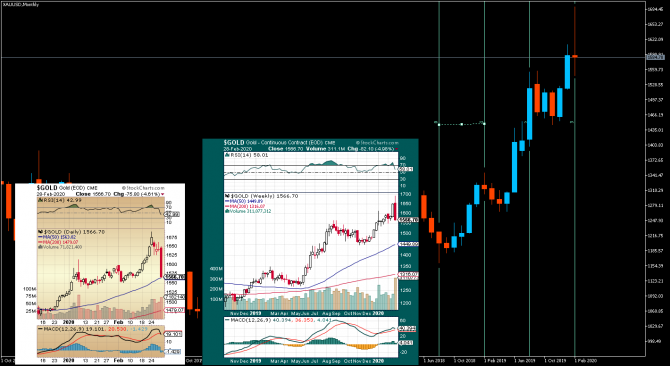Click the $GOLD Daily chart thumbnail image

pyautogui.click(x=100, y=274)
